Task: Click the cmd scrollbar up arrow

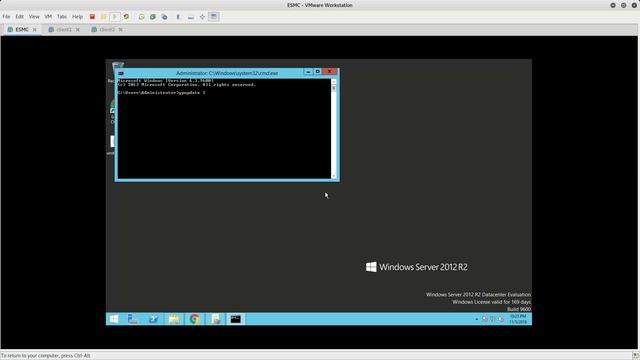Action: 333,81
